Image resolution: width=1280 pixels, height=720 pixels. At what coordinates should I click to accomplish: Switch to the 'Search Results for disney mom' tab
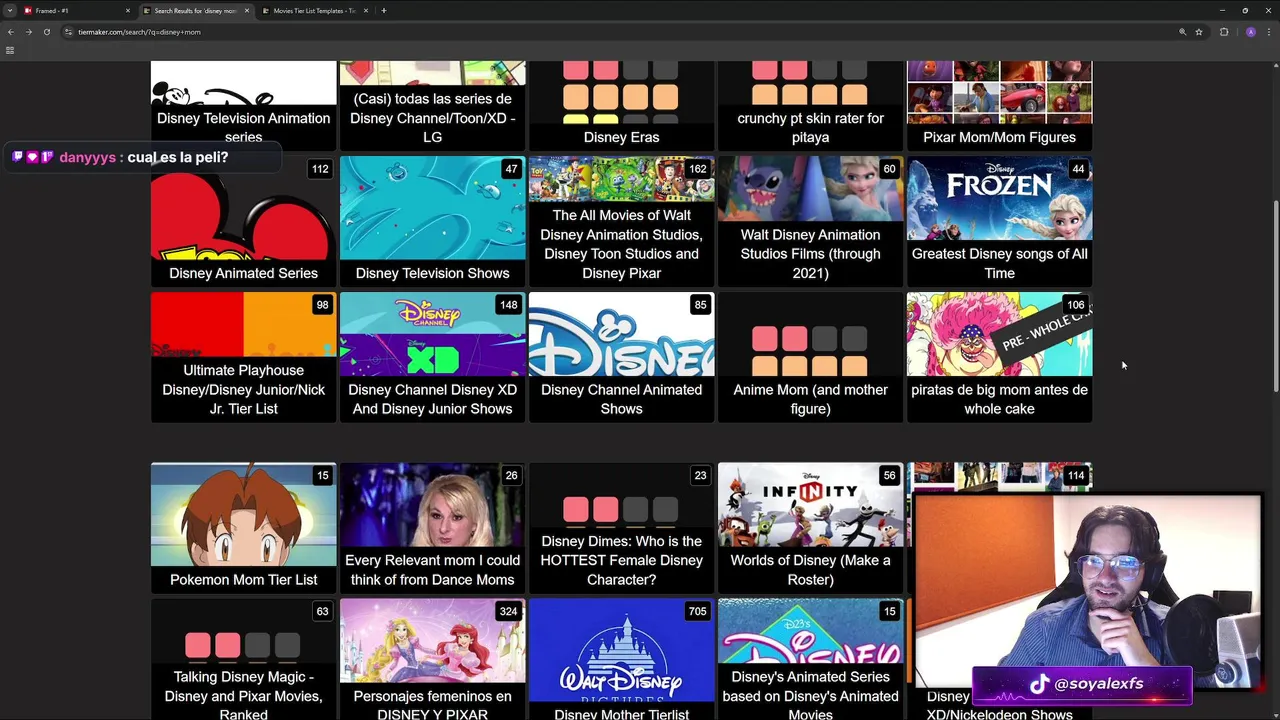click(196, 11)
